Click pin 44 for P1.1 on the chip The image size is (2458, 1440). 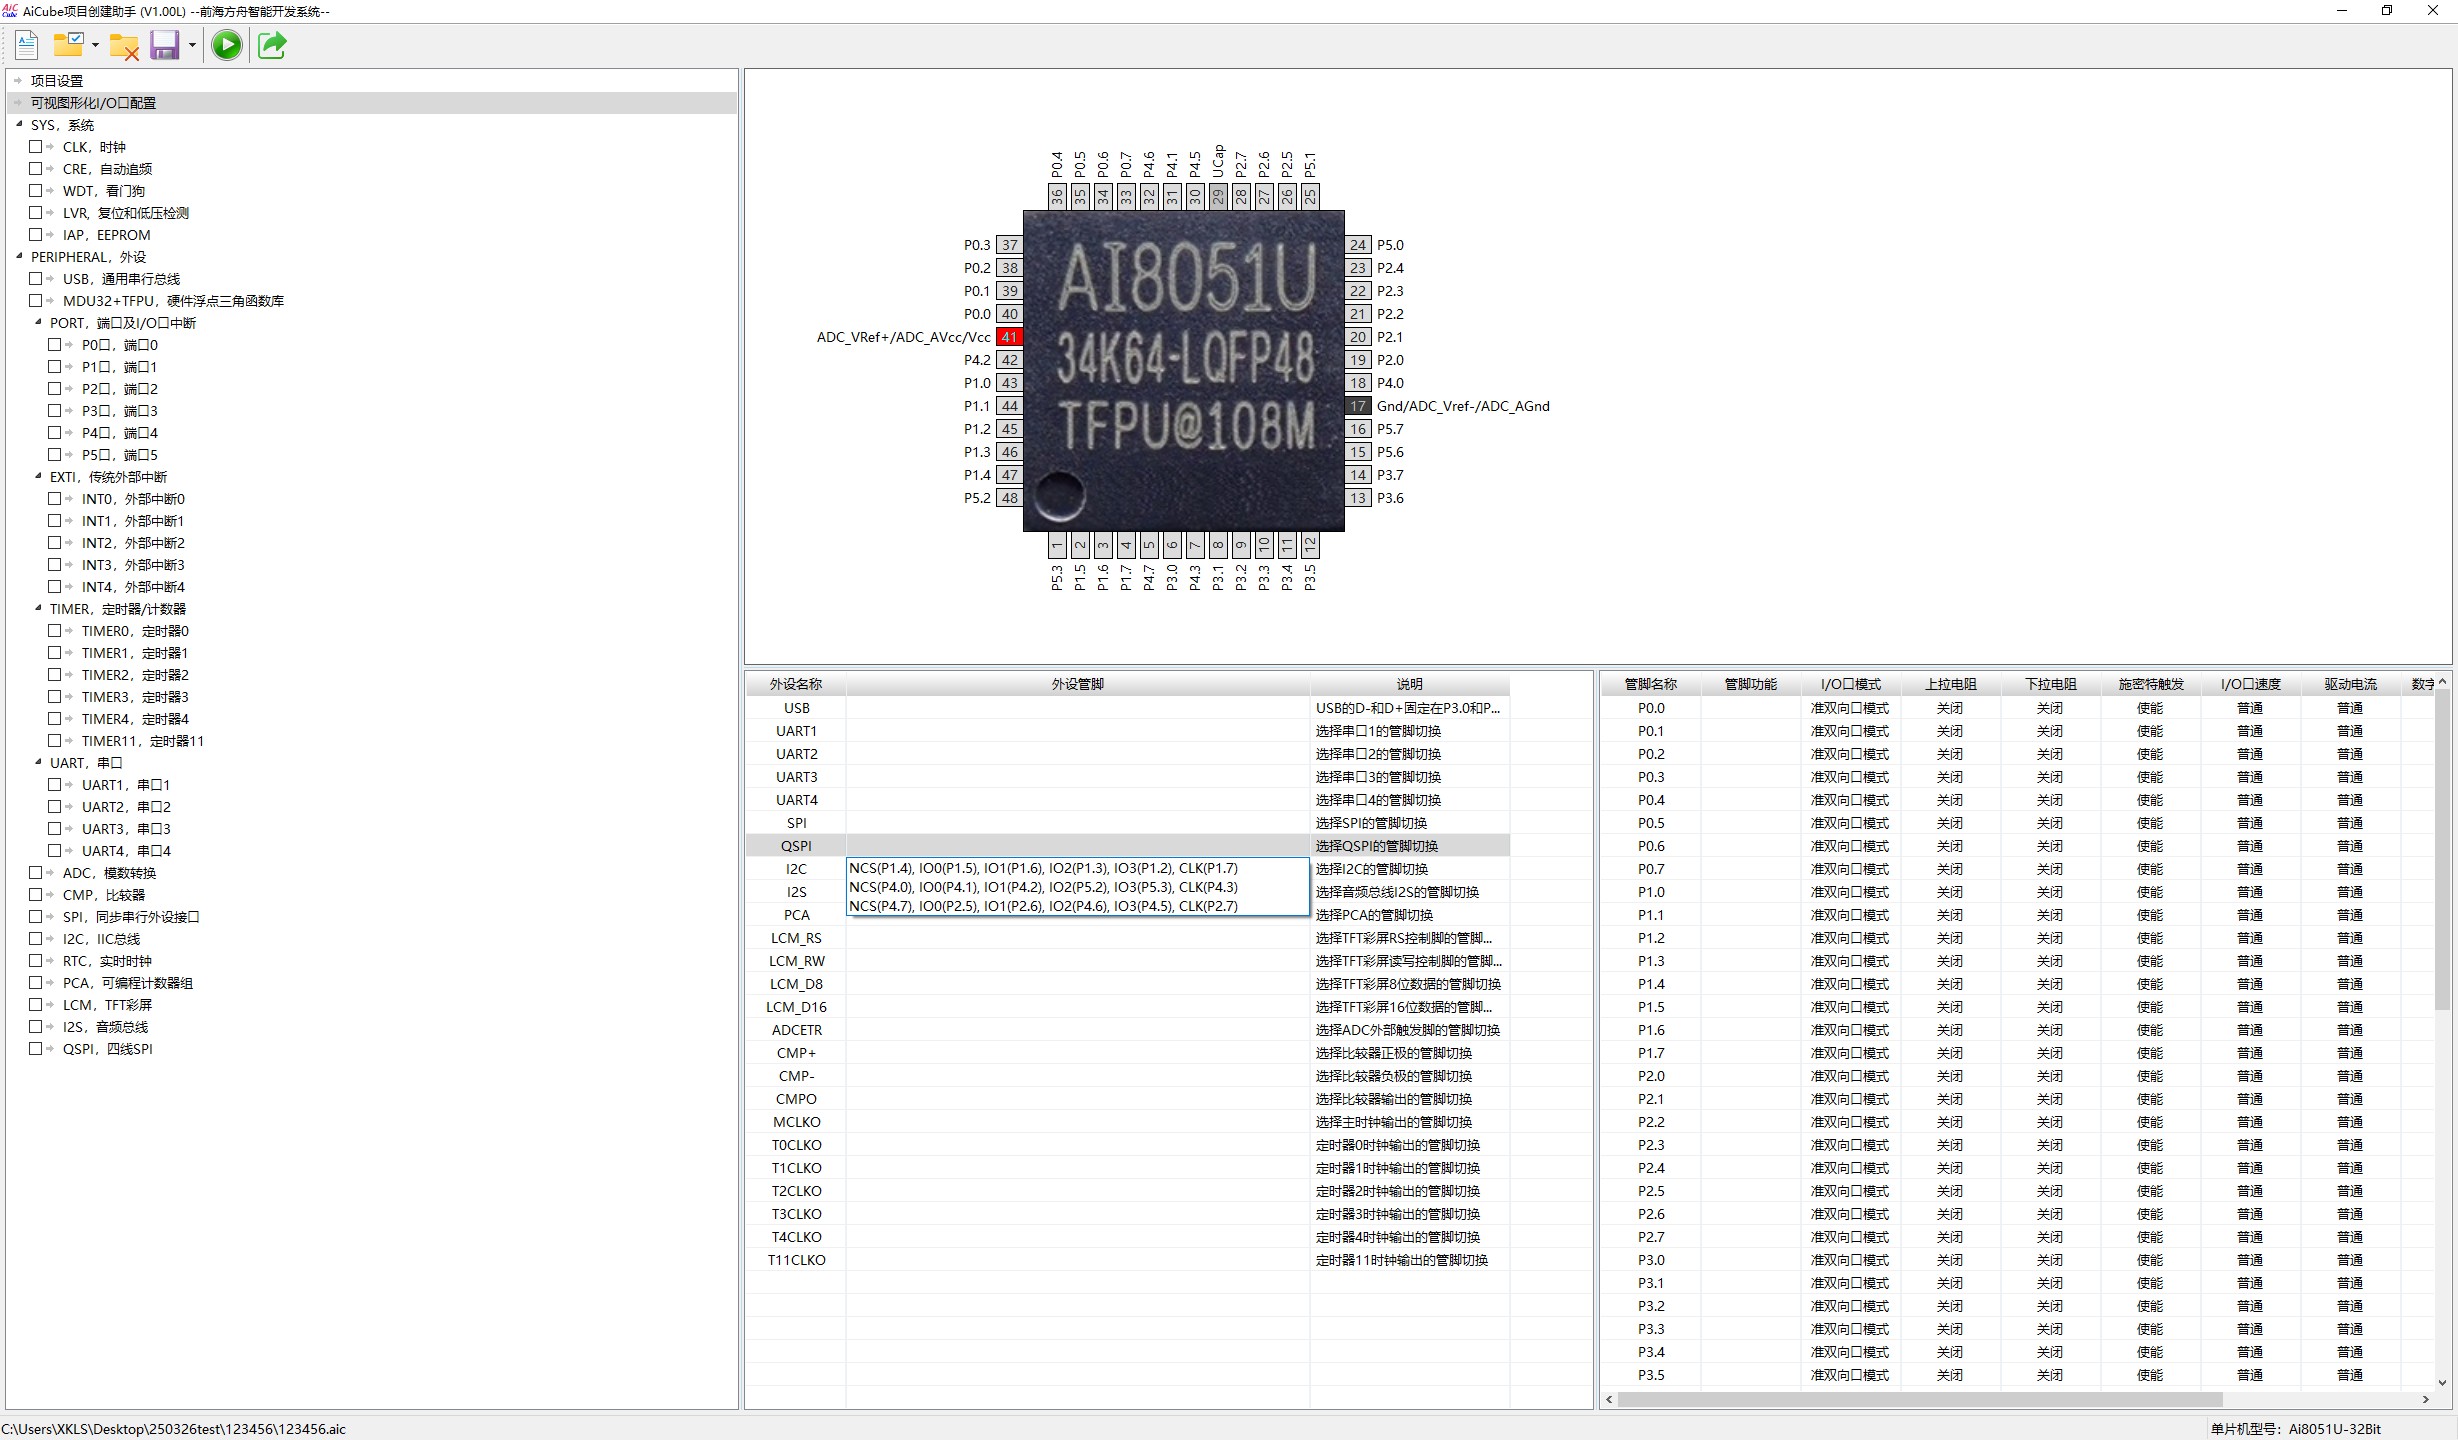(1009, 406)
